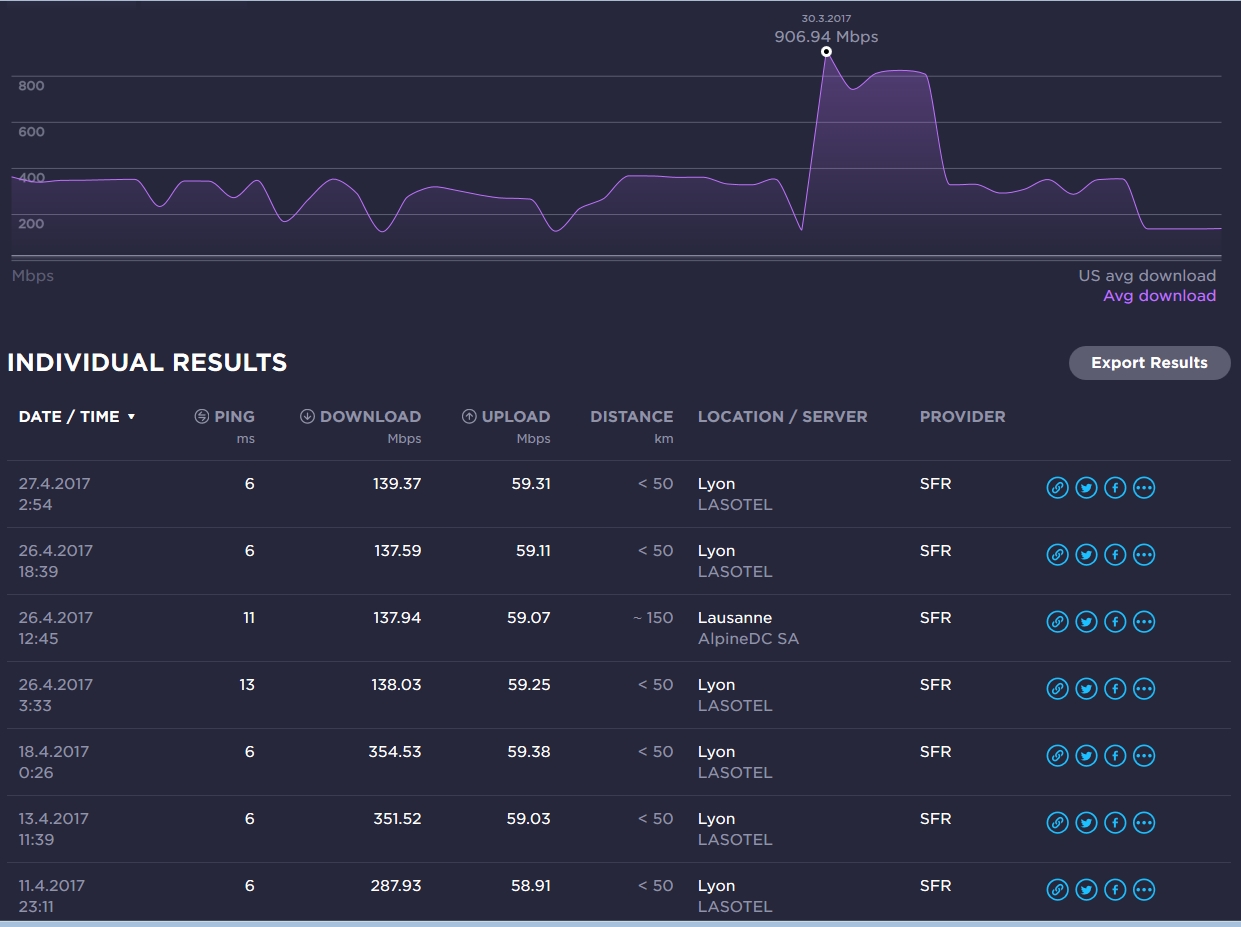Image resolution: width=1241 pixels, height=927 pixels.
Task: Open more options for 26.4.2017 3:33 result
Action: (1144, 689)
